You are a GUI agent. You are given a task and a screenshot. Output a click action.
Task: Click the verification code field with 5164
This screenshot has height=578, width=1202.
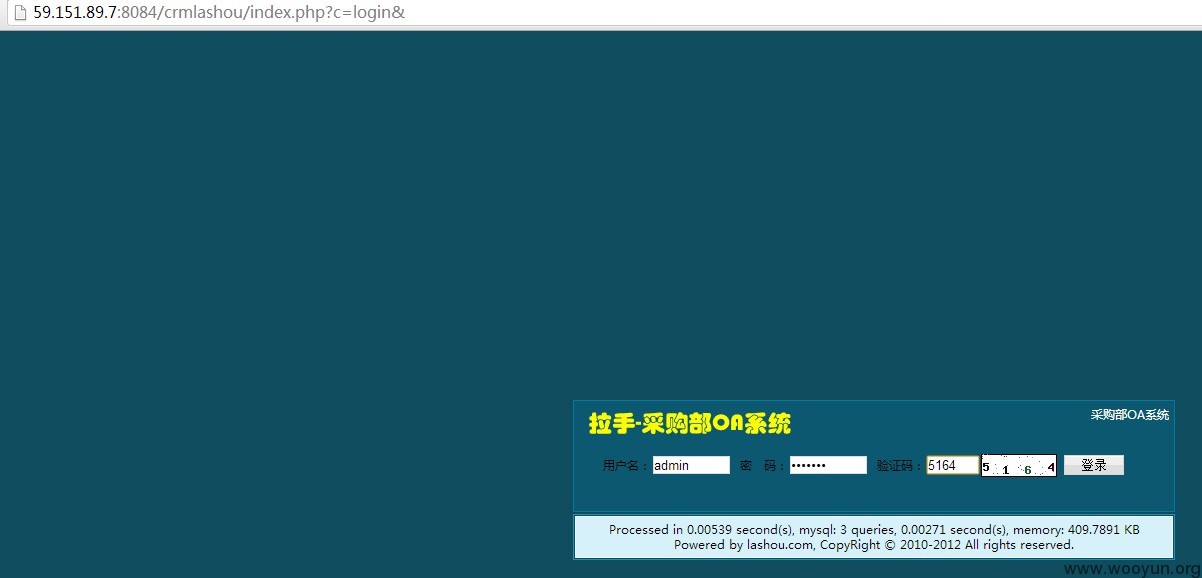[952, 465]
